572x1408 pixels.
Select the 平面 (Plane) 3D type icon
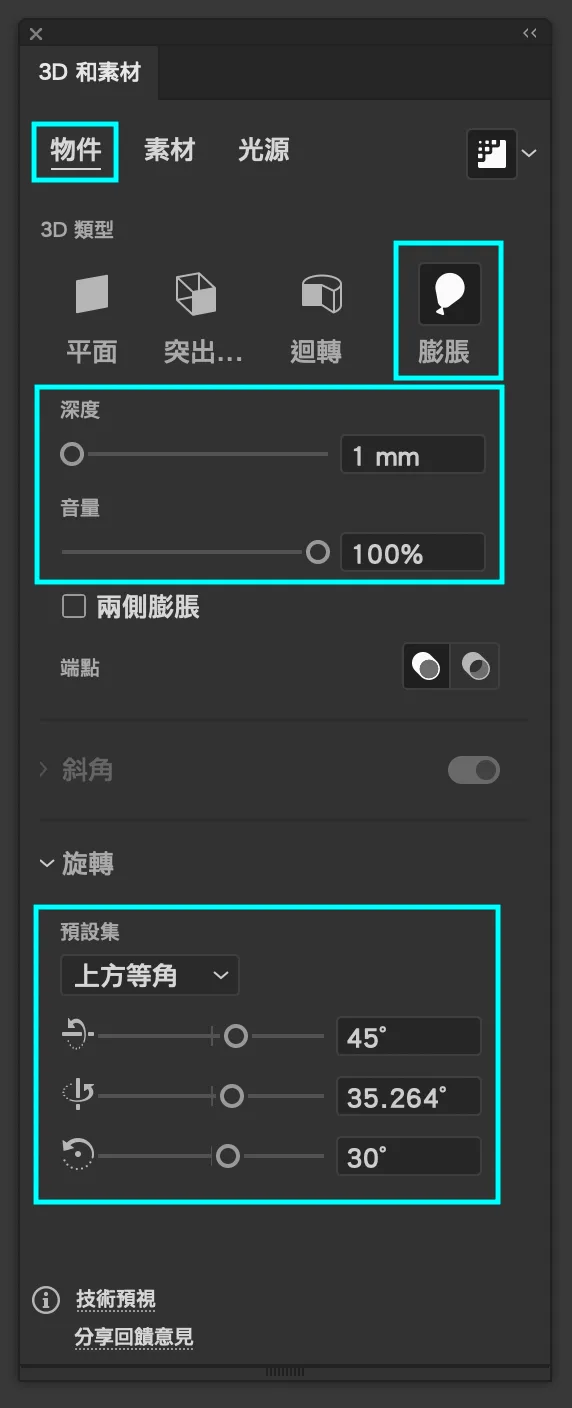pyautogui.click(x=92, y=295)
